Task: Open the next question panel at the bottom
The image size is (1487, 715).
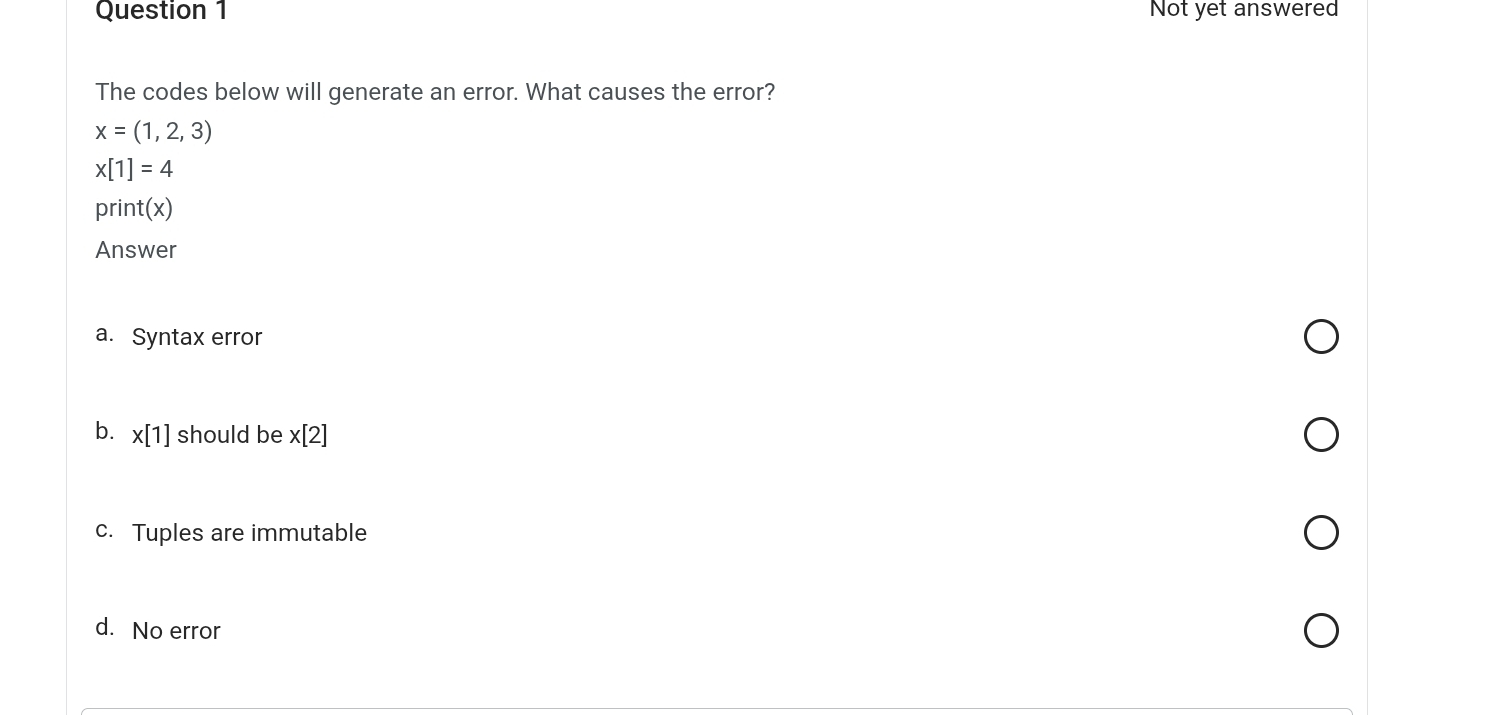Action: pyautogui.click(x=716, y=712)
